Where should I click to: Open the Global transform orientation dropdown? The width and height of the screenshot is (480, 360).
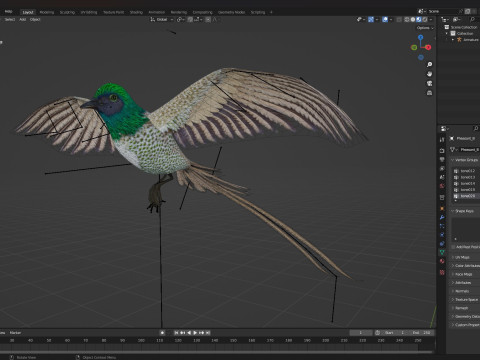point(162,20)
